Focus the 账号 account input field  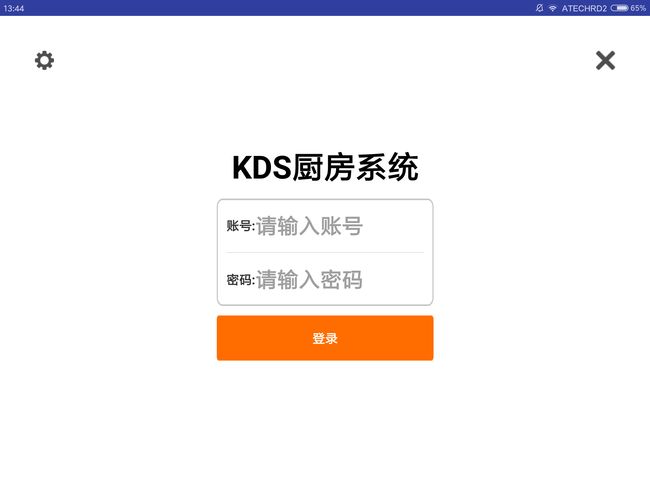pyautogui.click(x=325, y=226)
